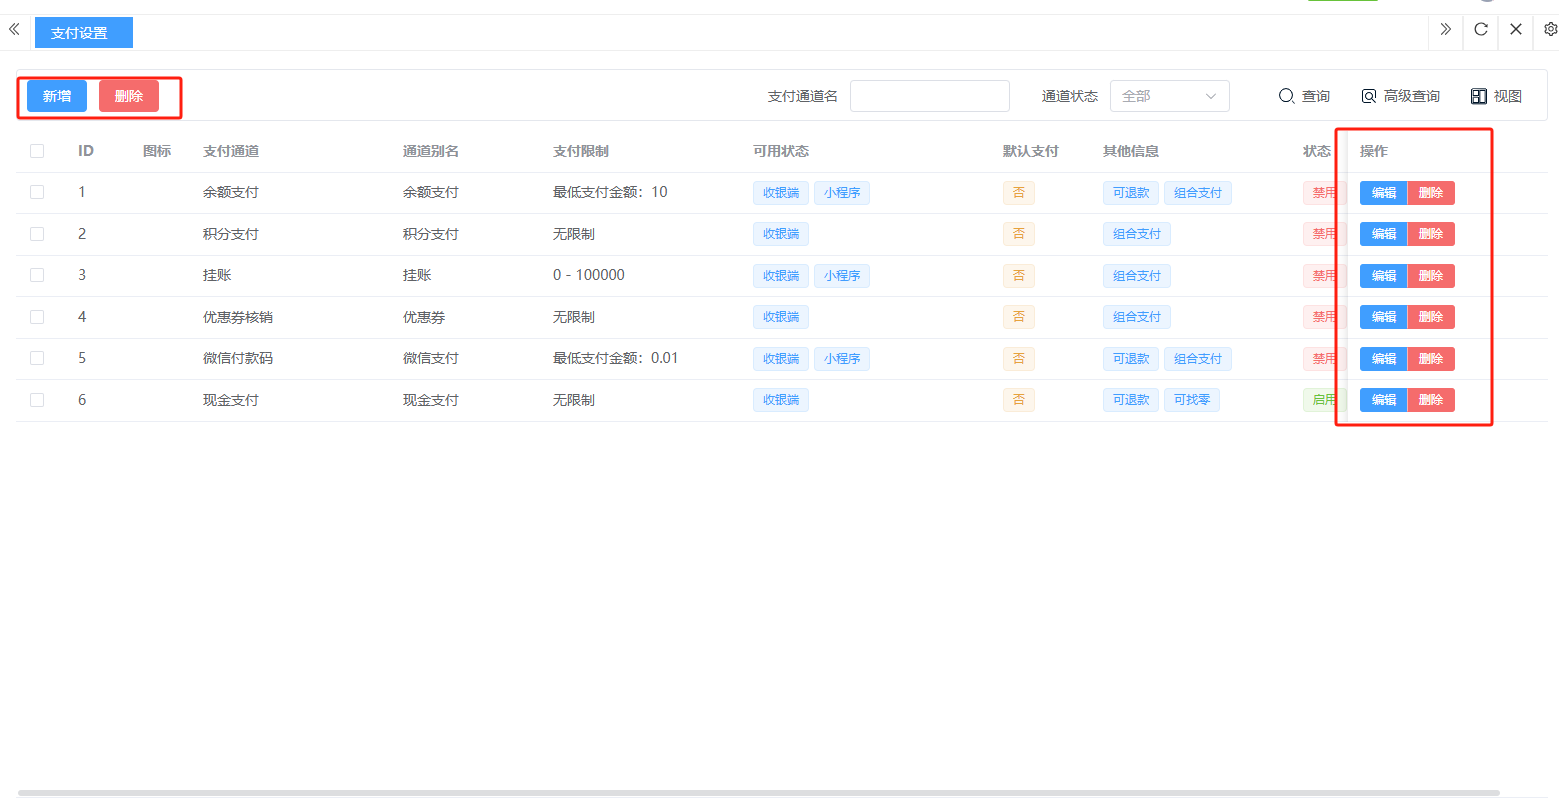Tick the checkbox for 挂账 row
1559x802 pixels.
37,275
